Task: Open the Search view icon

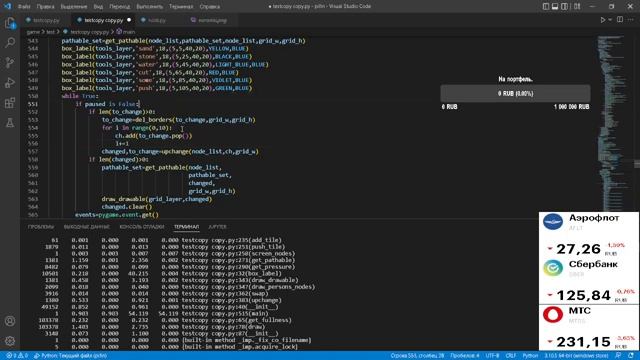Action: (10, 42)
